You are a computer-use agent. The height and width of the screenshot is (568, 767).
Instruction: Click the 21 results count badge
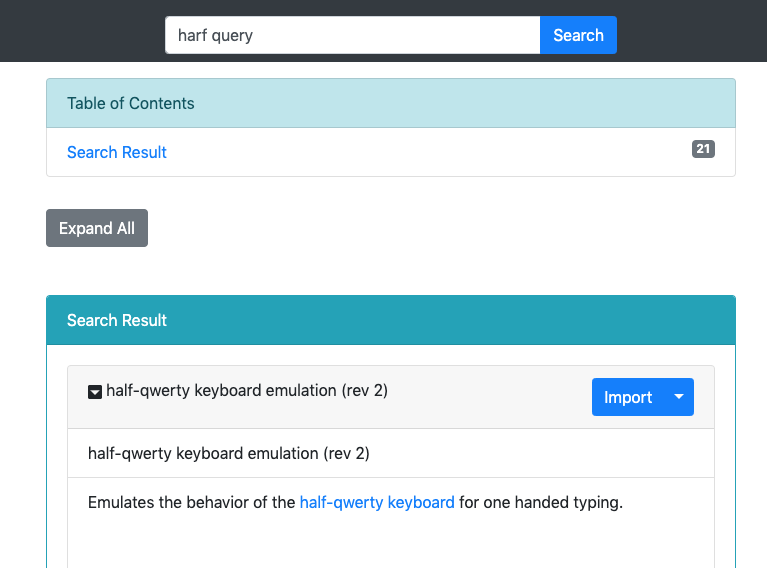[703, 149]
